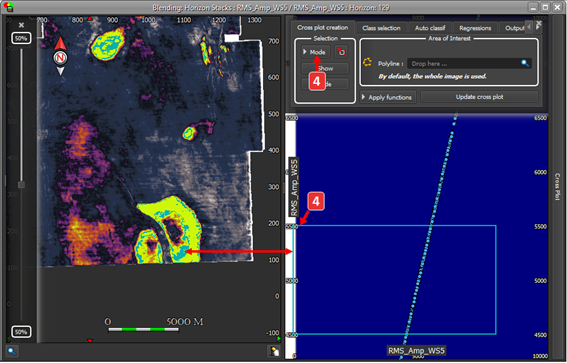The image size is (567, 363).
Task: Close the blending slider panel with X
Action: tap(21, 25)
